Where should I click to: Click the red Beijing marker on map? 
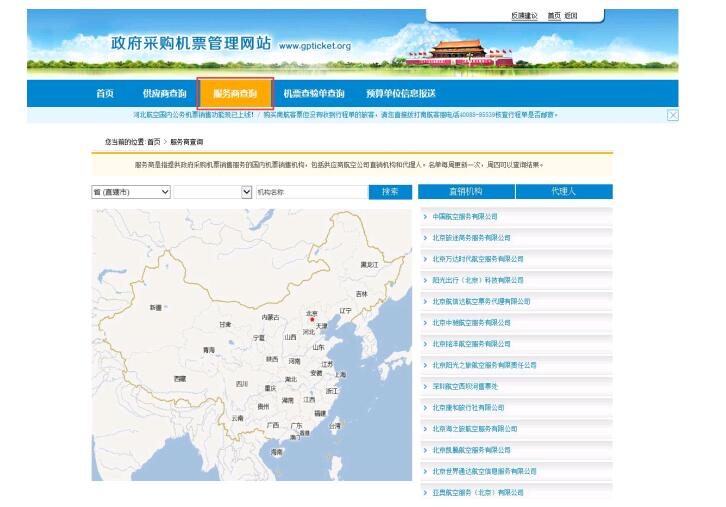pos(312,319)
